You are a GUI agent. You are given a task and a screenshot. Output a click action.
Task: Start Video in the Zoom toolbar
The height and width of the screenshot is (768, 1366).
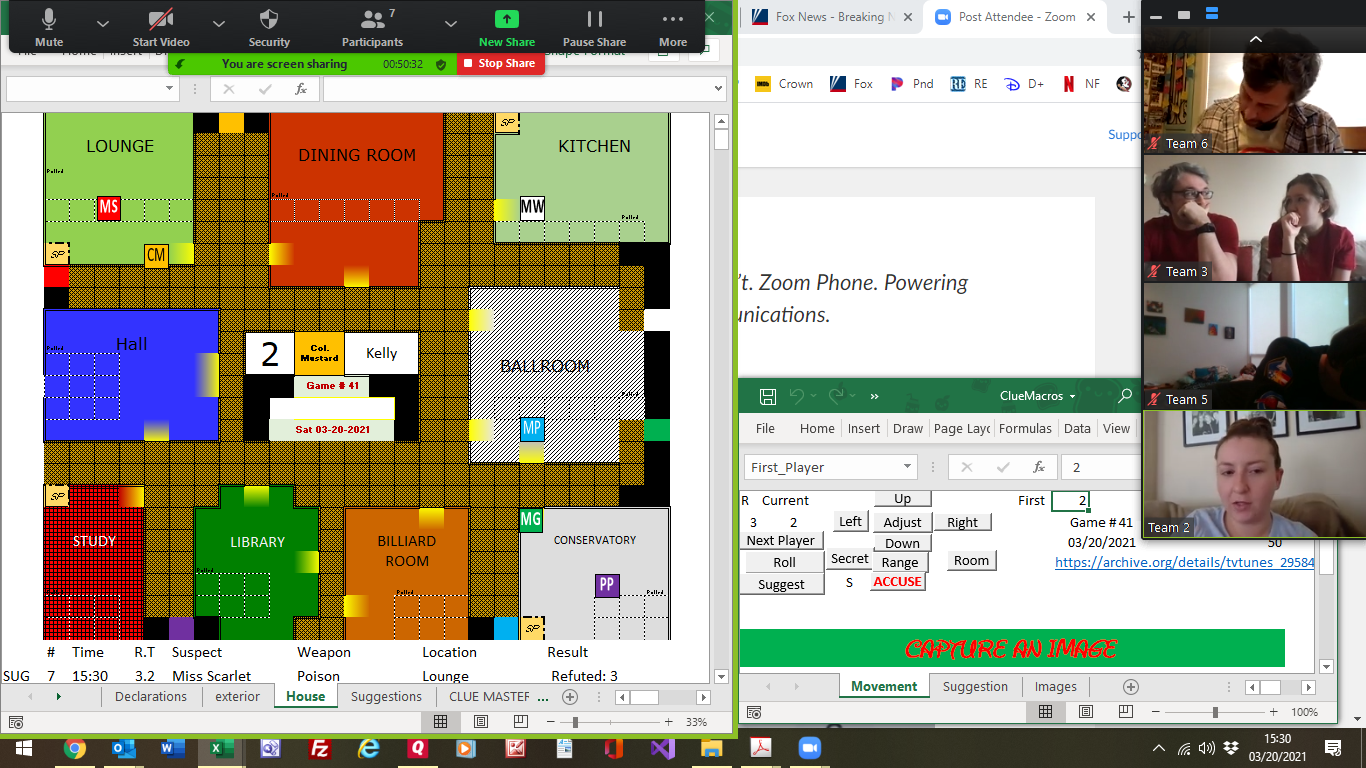pos(160,28)
